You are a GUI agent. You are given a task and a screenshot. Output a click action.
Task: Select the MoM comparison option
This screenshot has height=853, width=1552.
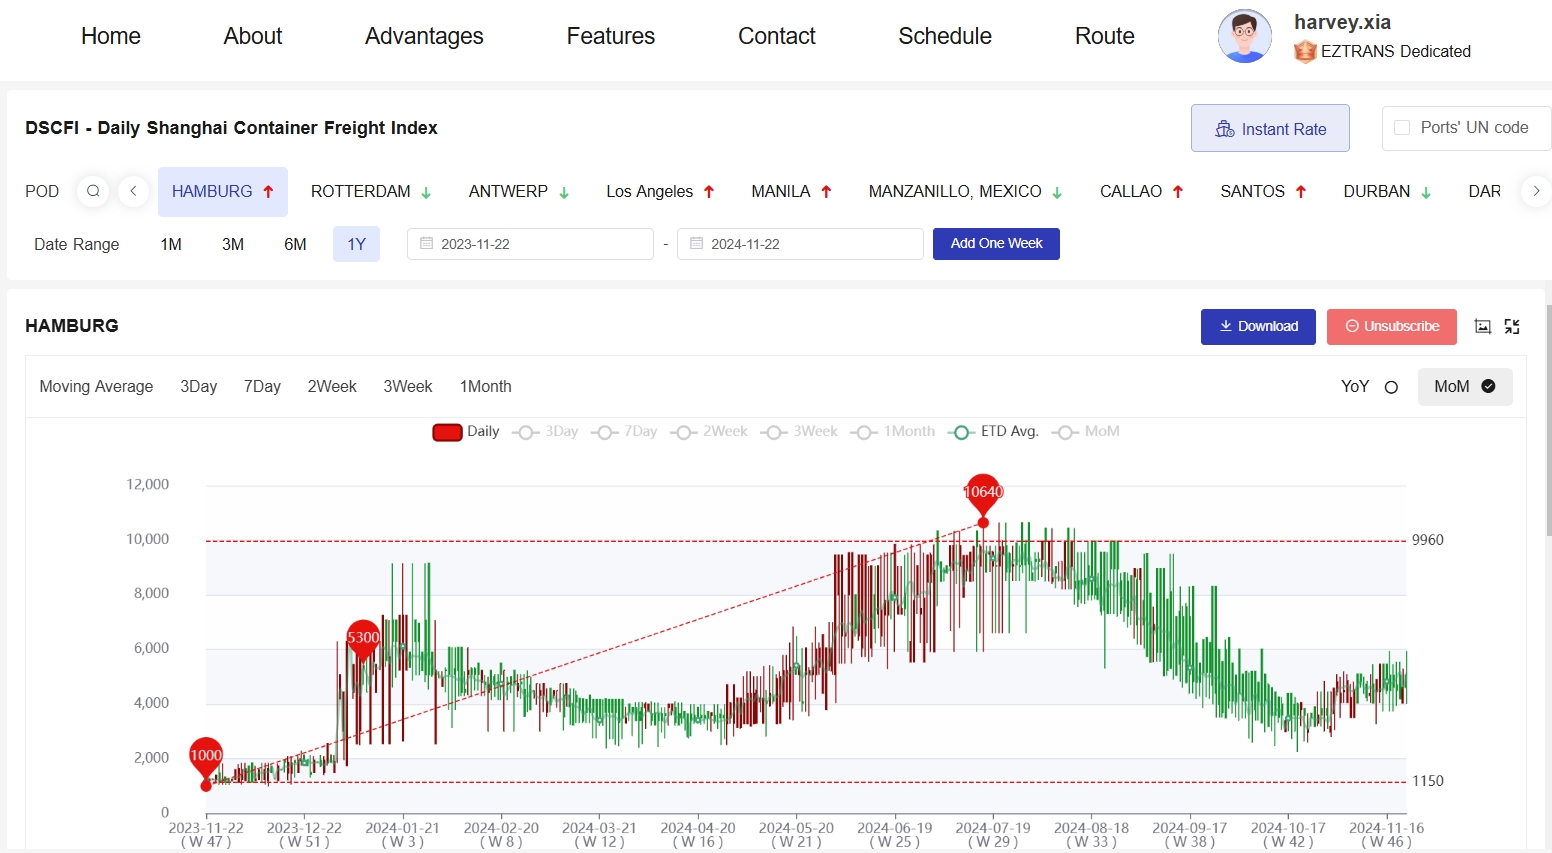(1464, 387)
